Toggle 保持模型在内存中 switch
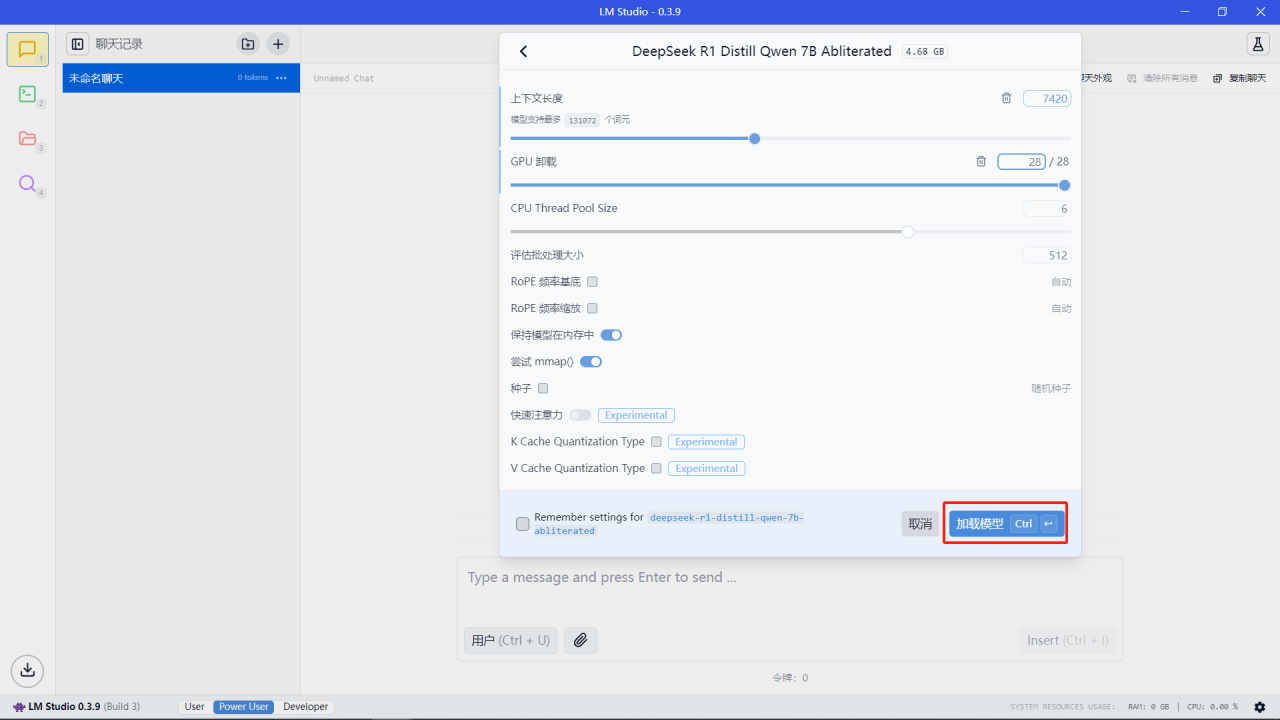The width and height of the screenshot is (1280, 720). [611, 335]
